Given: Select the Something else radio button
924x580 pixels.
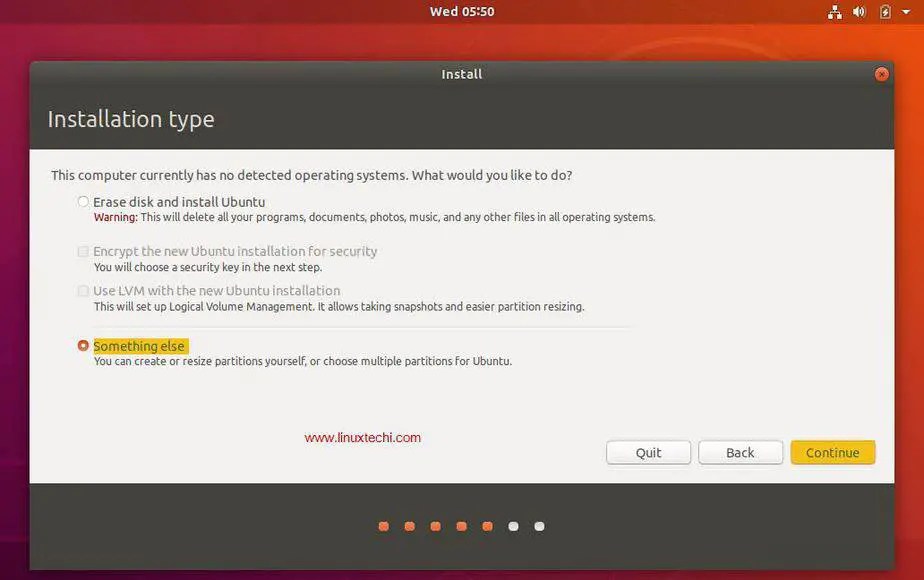Looking at the screenshot, I should pos(83,345).
